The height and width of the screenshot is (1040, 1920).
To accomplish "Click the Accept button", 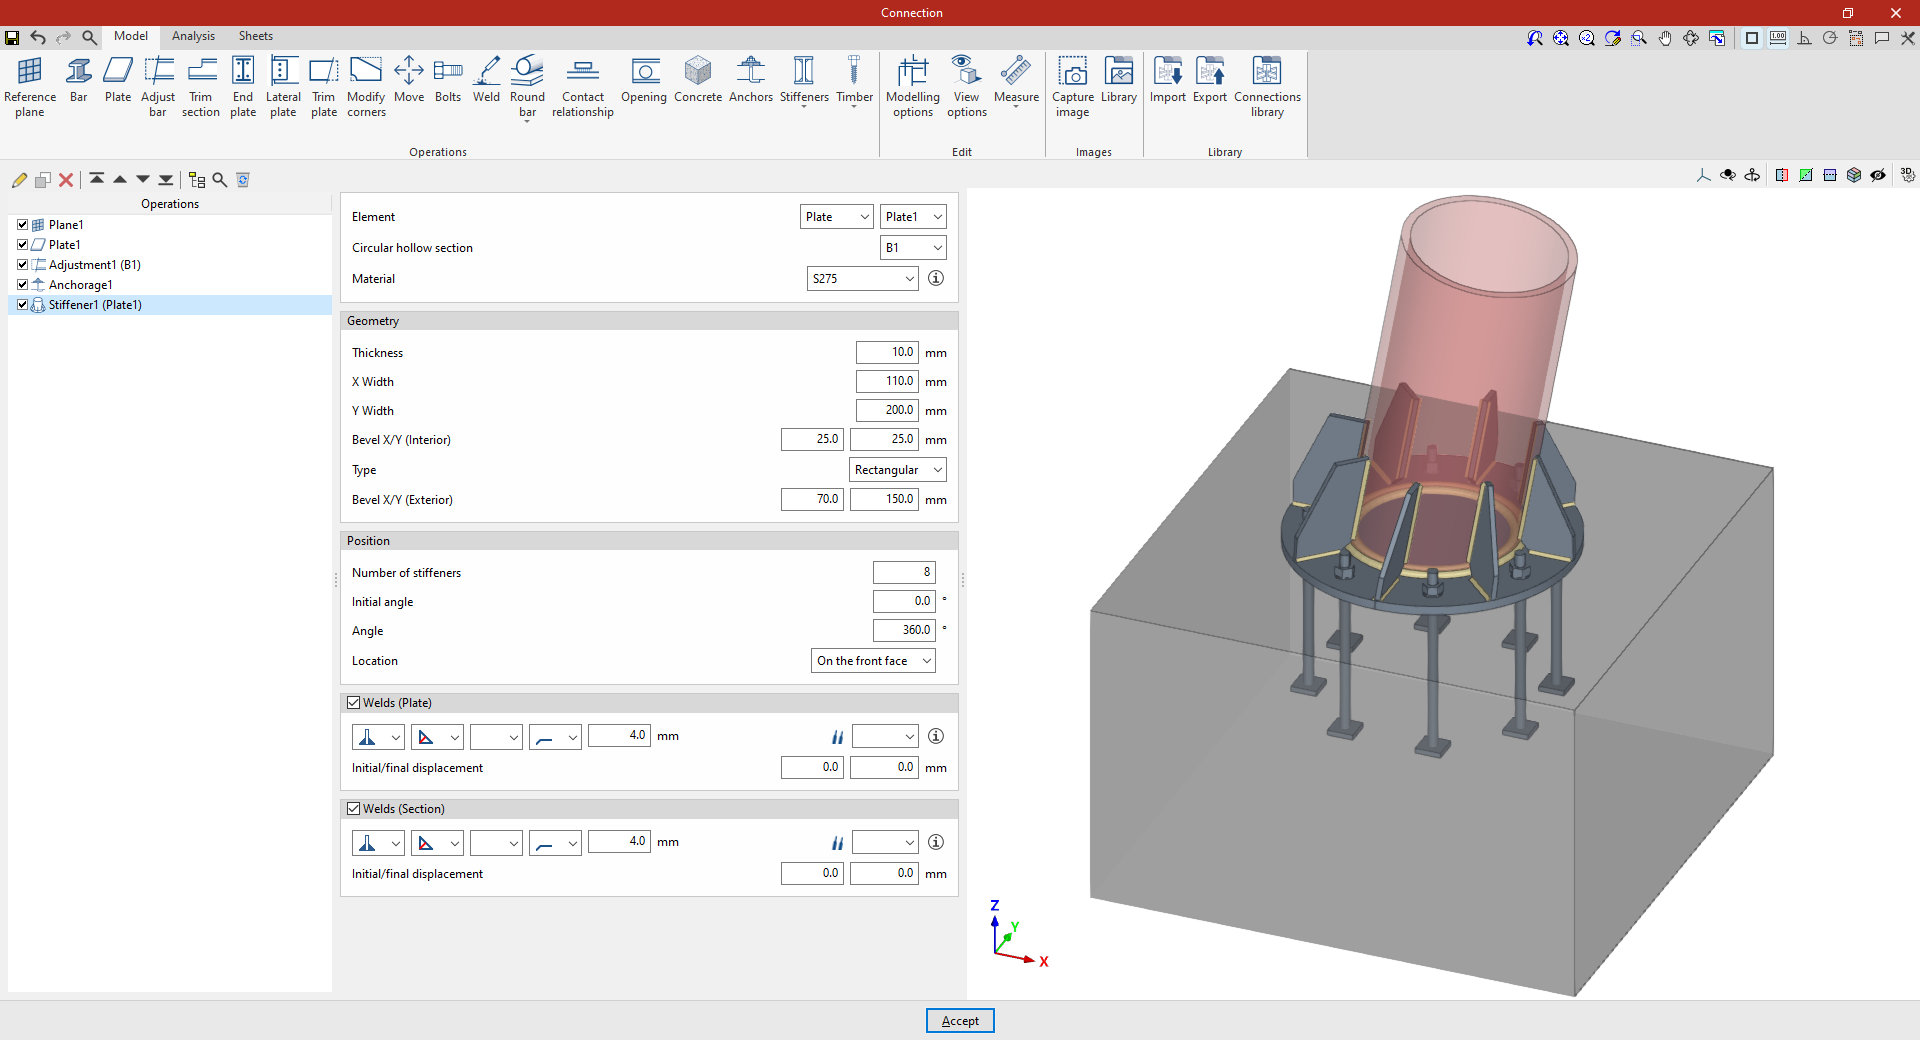I will (x=959, y=1021).
